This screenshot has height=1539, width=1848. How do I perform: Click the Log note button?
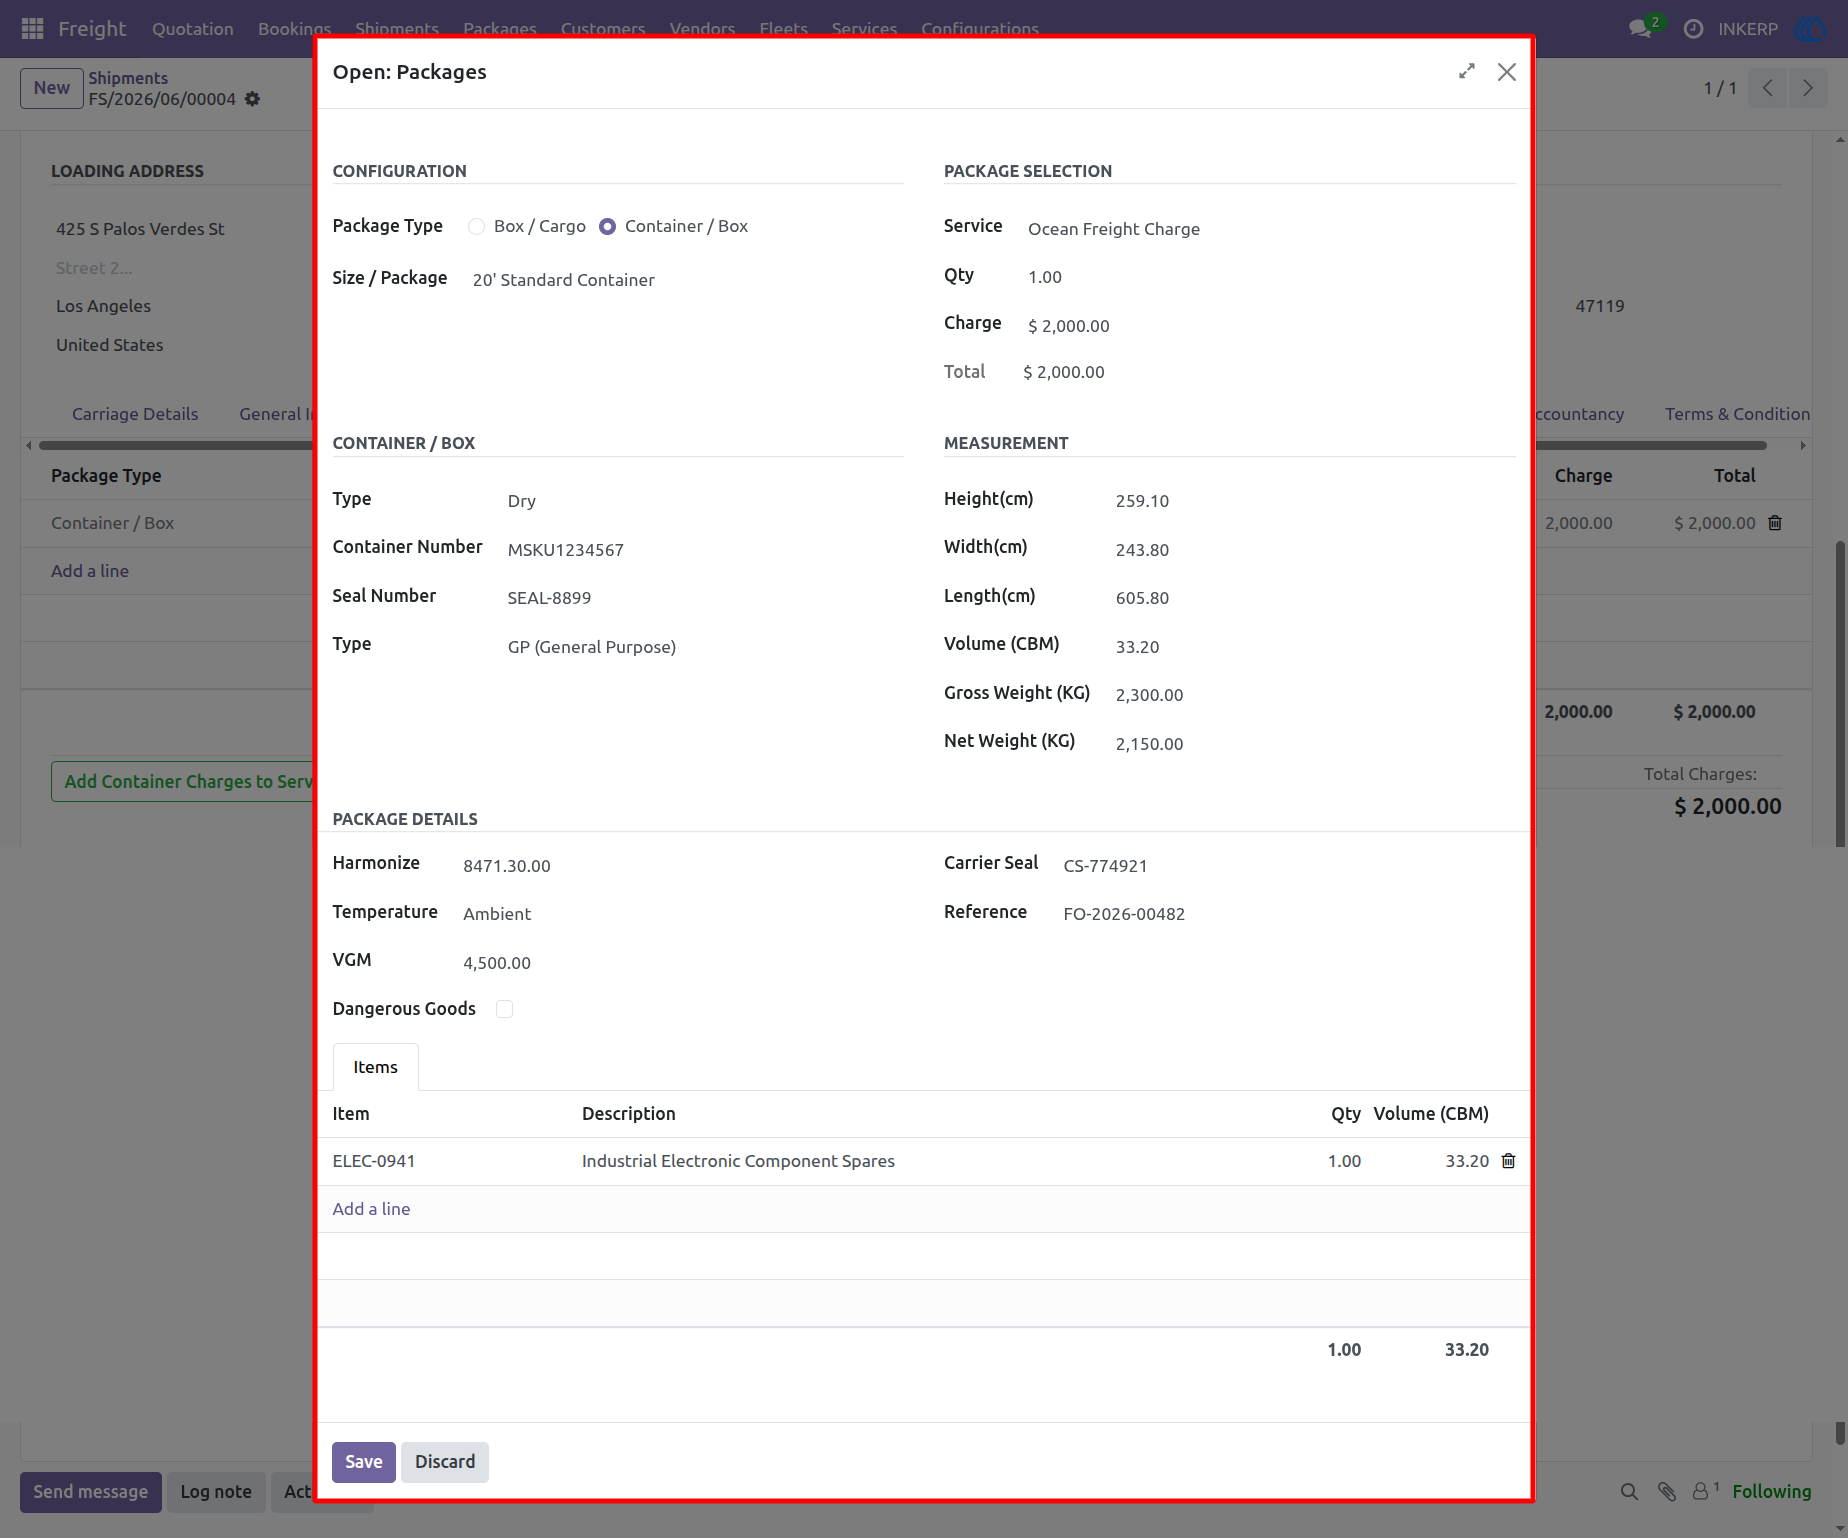216,1492
